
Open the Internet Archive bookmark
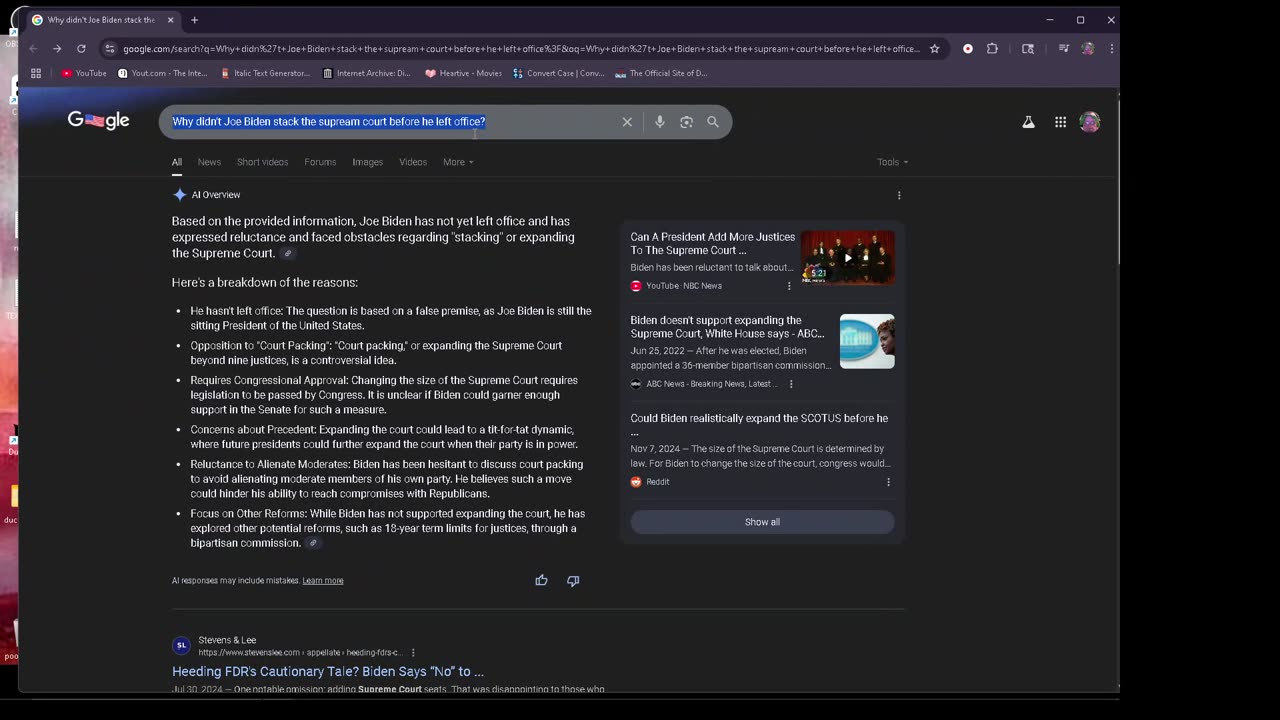pyautogui.click(x=366, y=73)
